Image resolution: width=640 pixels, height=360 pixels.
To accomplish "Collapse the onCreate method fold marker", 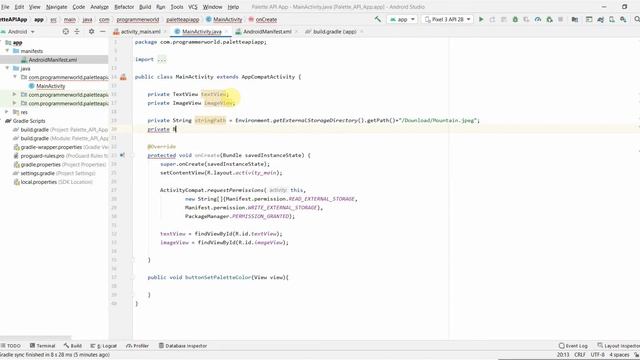I will pyautogui.click(x=133, y=156).
